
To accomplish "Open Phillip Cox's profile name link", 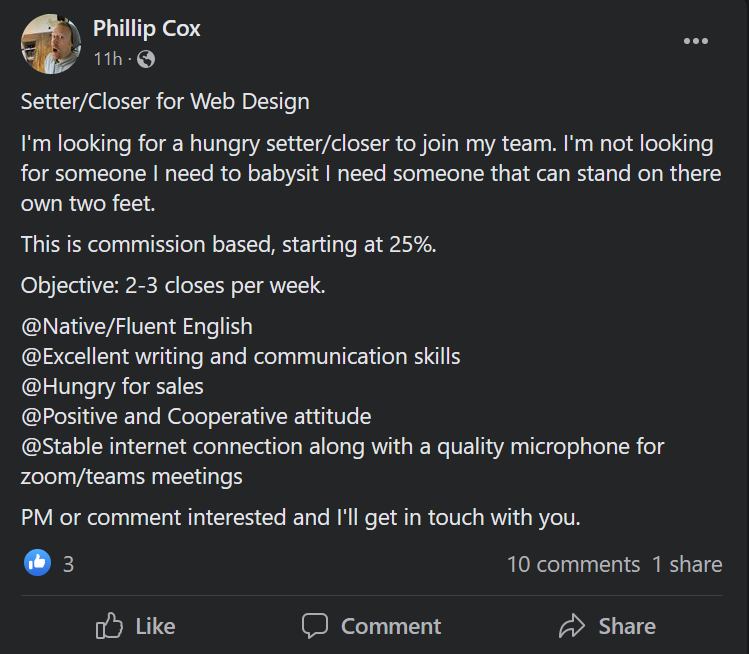I will 146,29.
